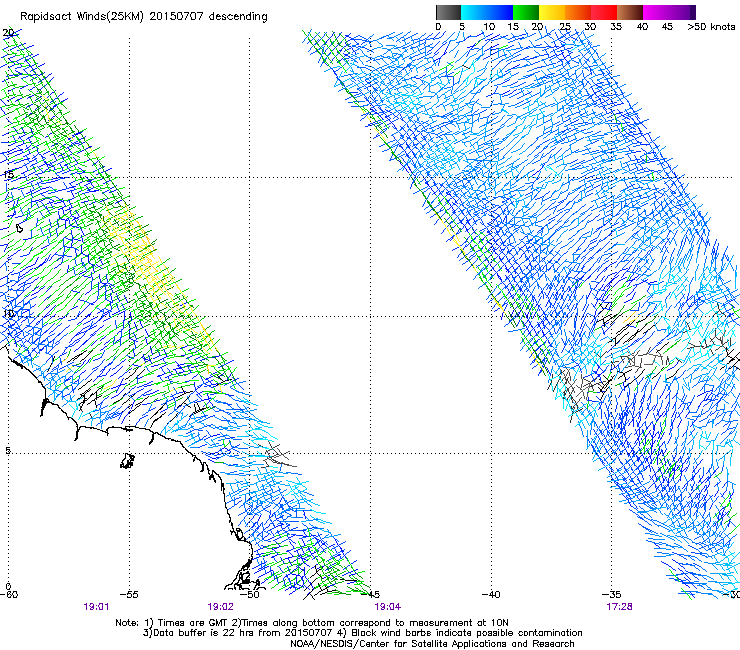Click the purple time stamp '19:04'
The height and width of the screenshot is (650, 740).
click(387, 607)
